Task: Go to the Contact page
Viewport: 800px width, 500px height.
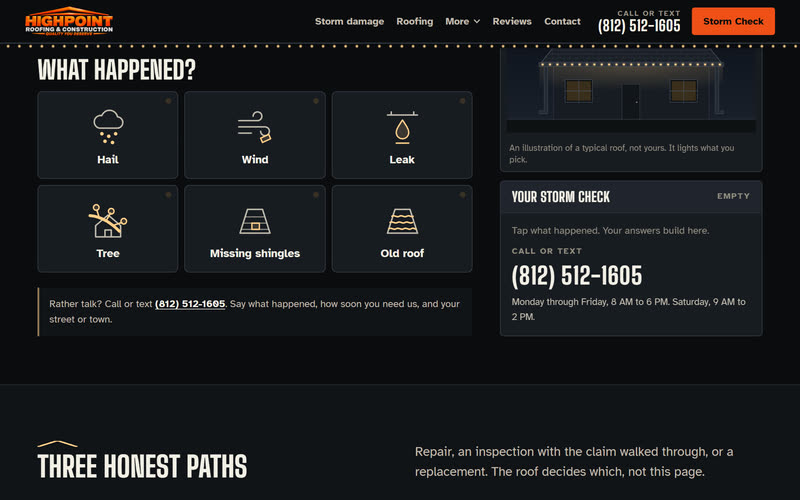Action: pyautogui.click(x=562, y=21)
